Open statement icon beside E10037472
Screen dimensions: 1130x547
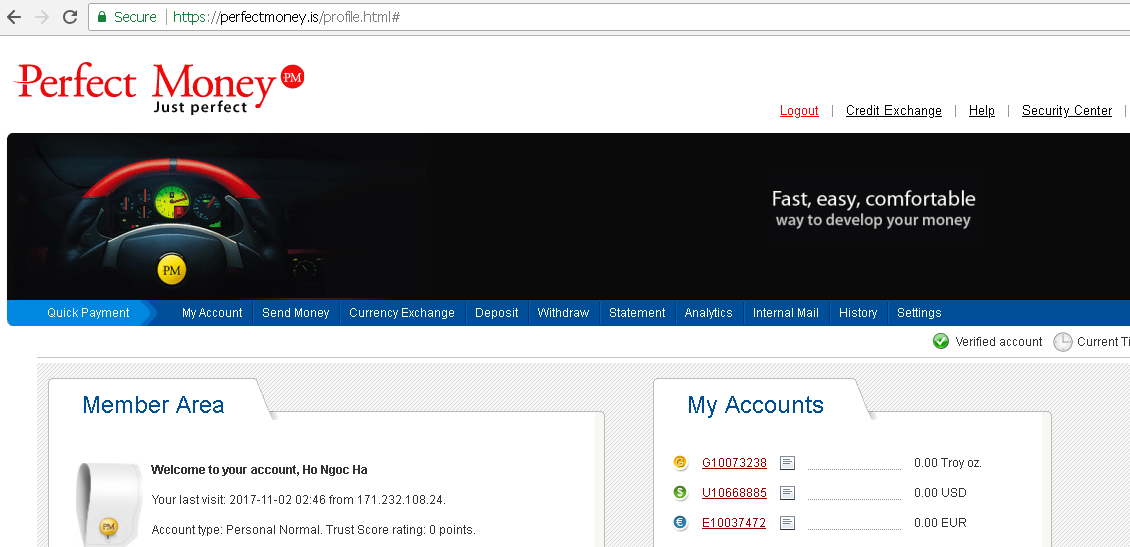click(788, 523)
